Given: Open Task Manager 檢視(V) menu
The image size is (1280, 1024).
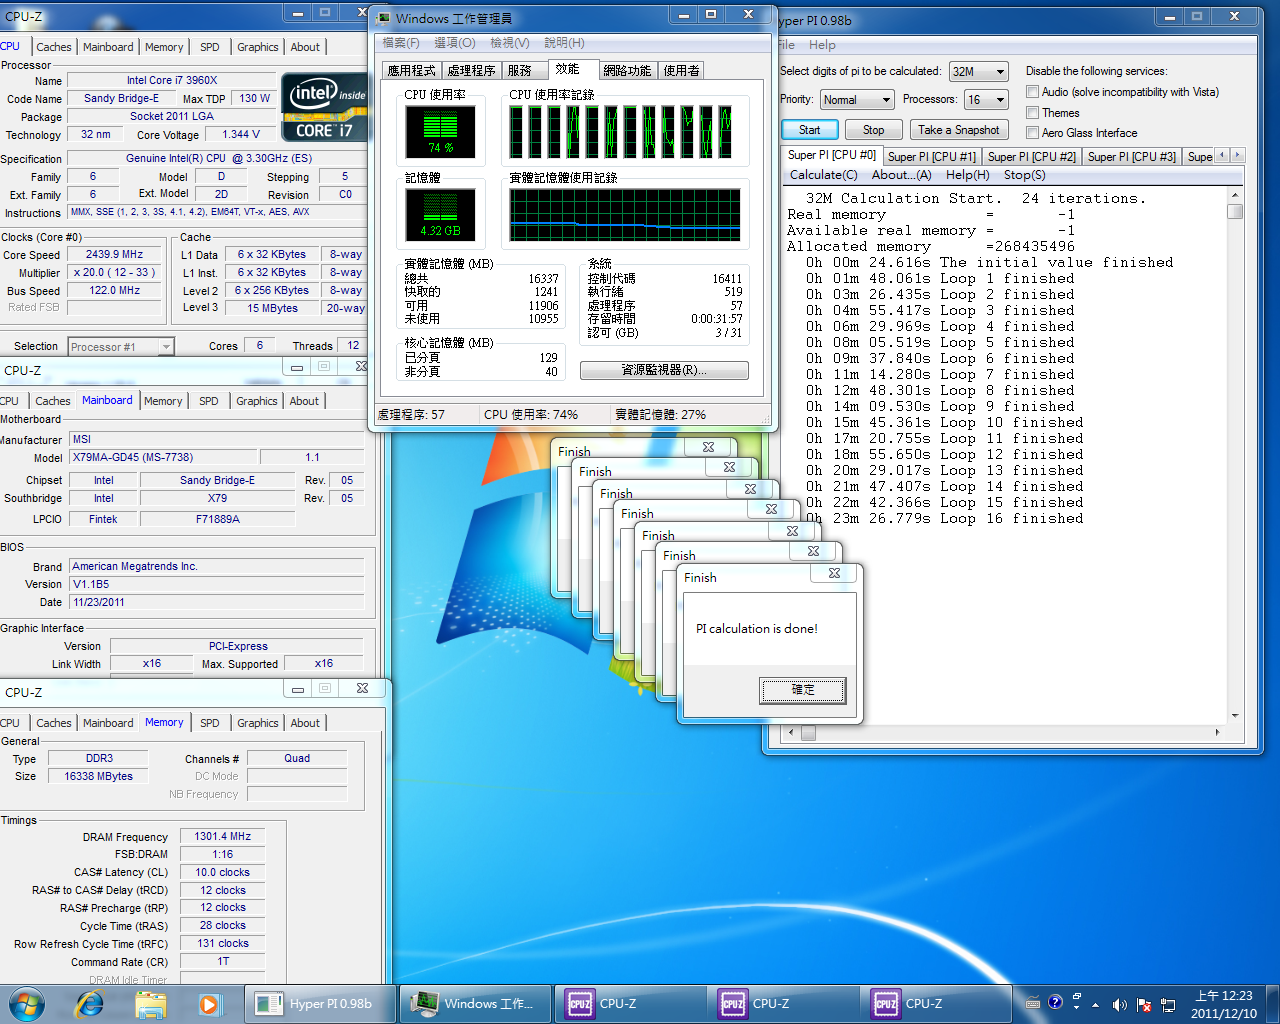Looking at the screenshot, I should click(510, 43).
